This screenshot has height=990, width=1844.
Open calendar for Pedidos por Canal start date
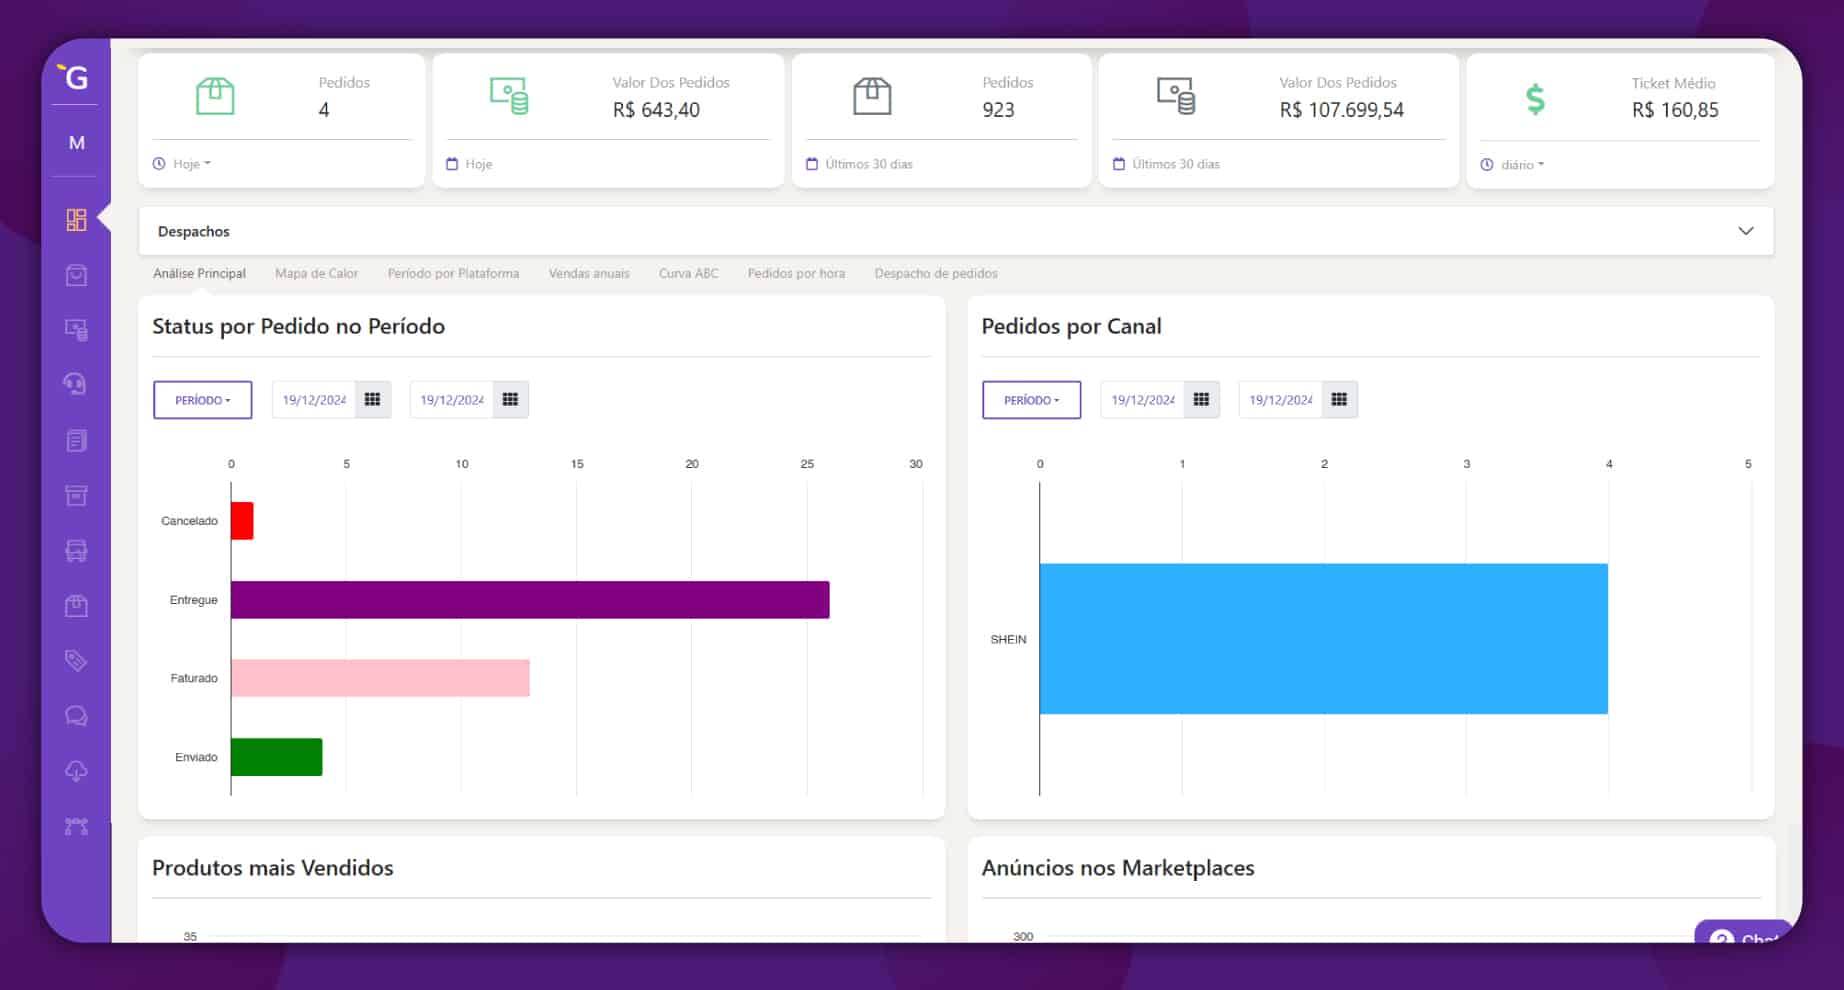[1202, 400]
